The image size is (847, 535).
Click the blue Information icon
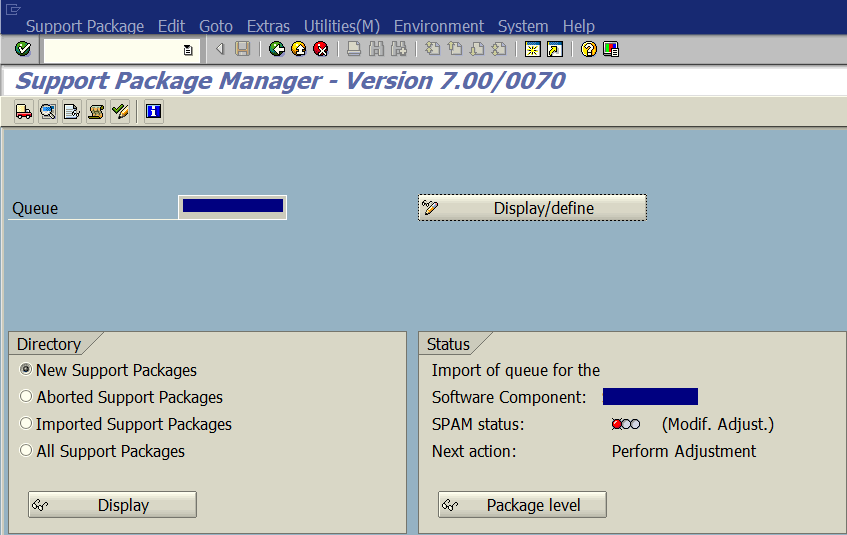pos(154,111)
